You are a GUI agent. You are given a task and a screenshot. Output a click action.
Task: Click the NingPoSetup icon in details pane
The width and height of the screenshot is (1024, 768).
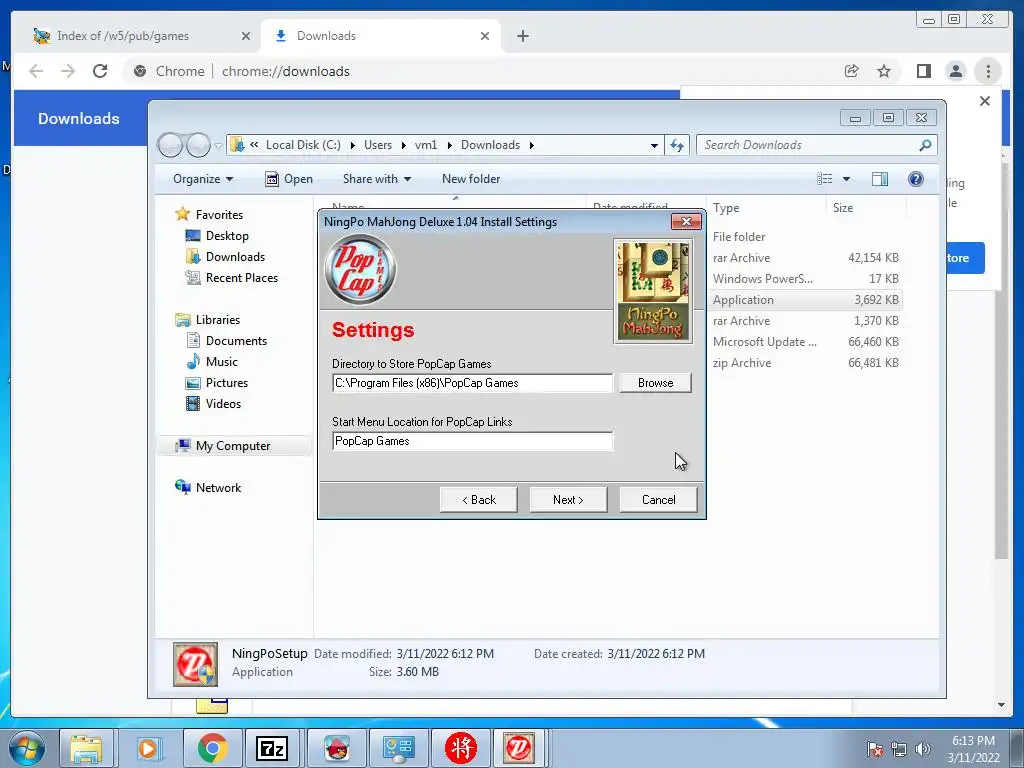click(195, 664)
